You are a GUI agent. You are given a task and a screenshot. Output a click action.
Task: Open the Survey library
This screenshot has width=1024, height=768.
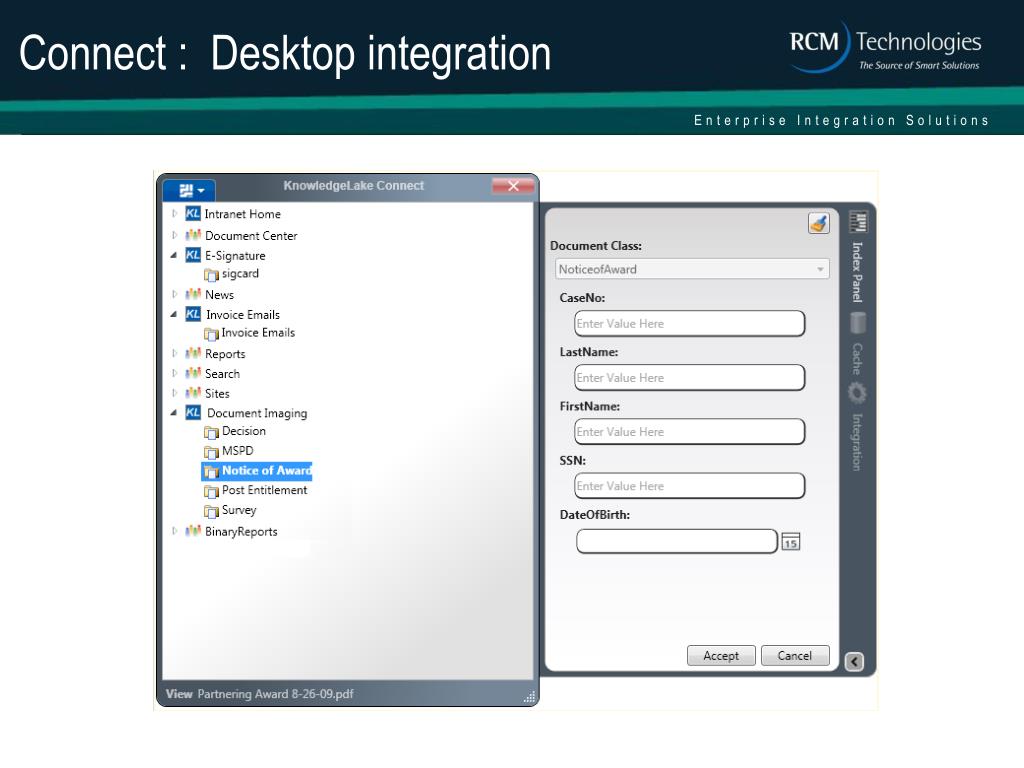click(x=239, y=510)
